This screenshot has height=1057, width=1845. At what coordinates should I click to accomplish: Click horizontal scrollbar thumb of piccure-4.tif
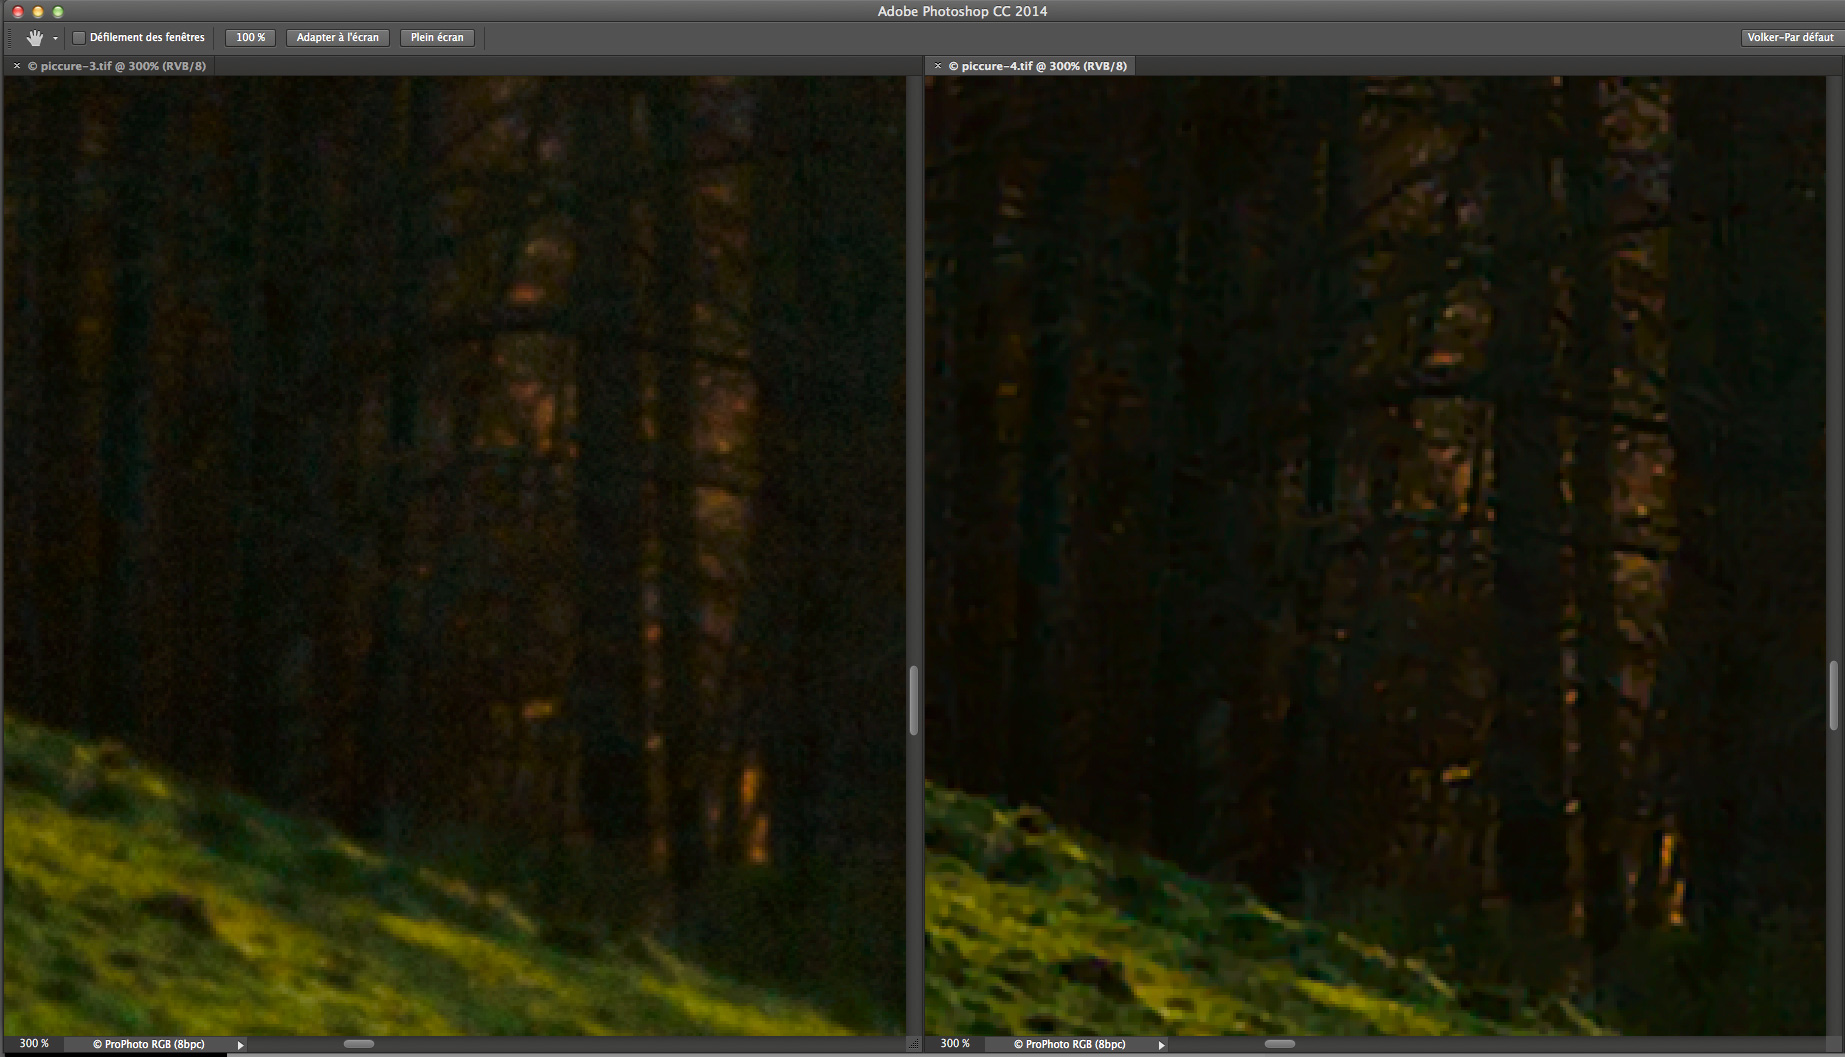tap(1280, 1044)
